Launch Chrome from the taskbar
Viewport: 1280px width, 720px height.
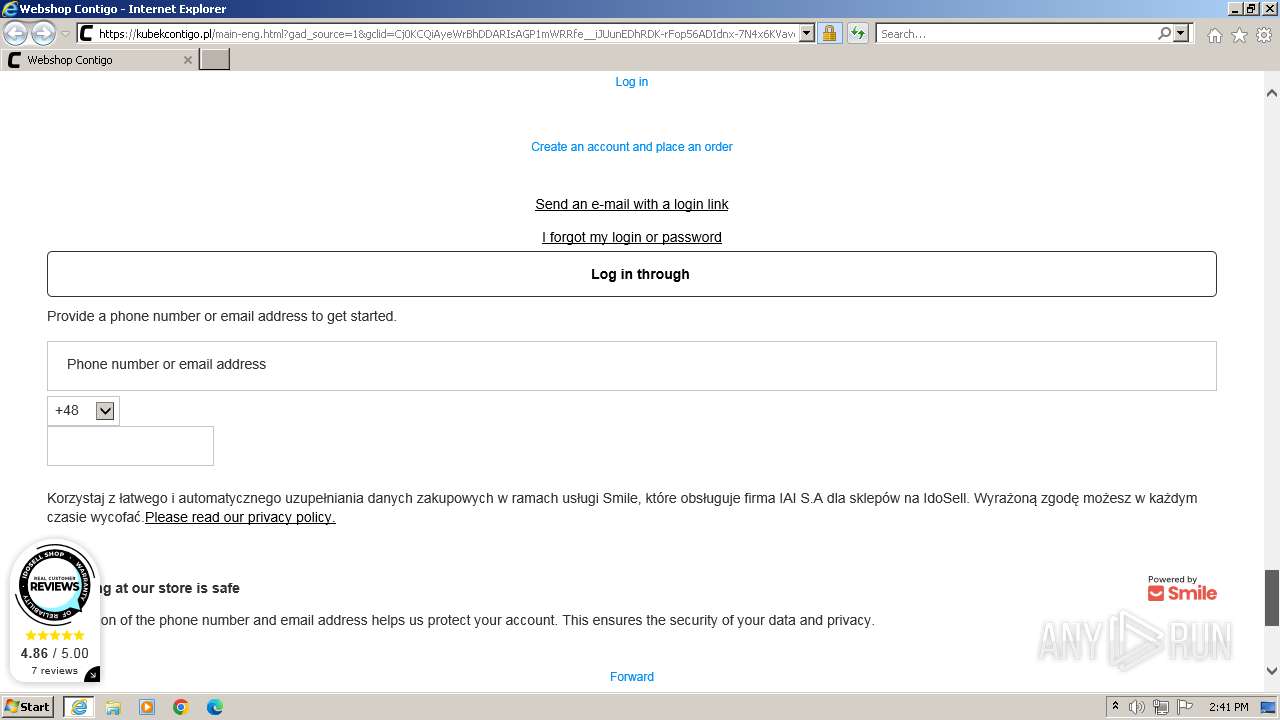click(181, 707)
